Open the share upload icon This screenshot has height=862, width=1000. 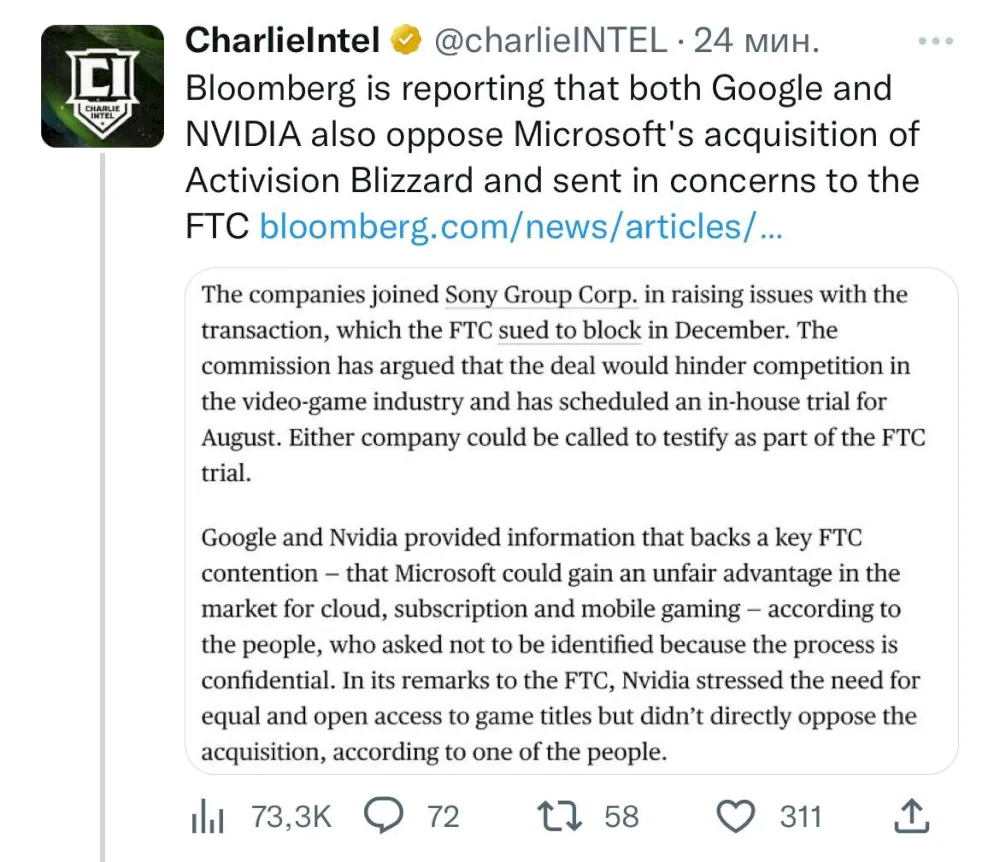[911, 816]
